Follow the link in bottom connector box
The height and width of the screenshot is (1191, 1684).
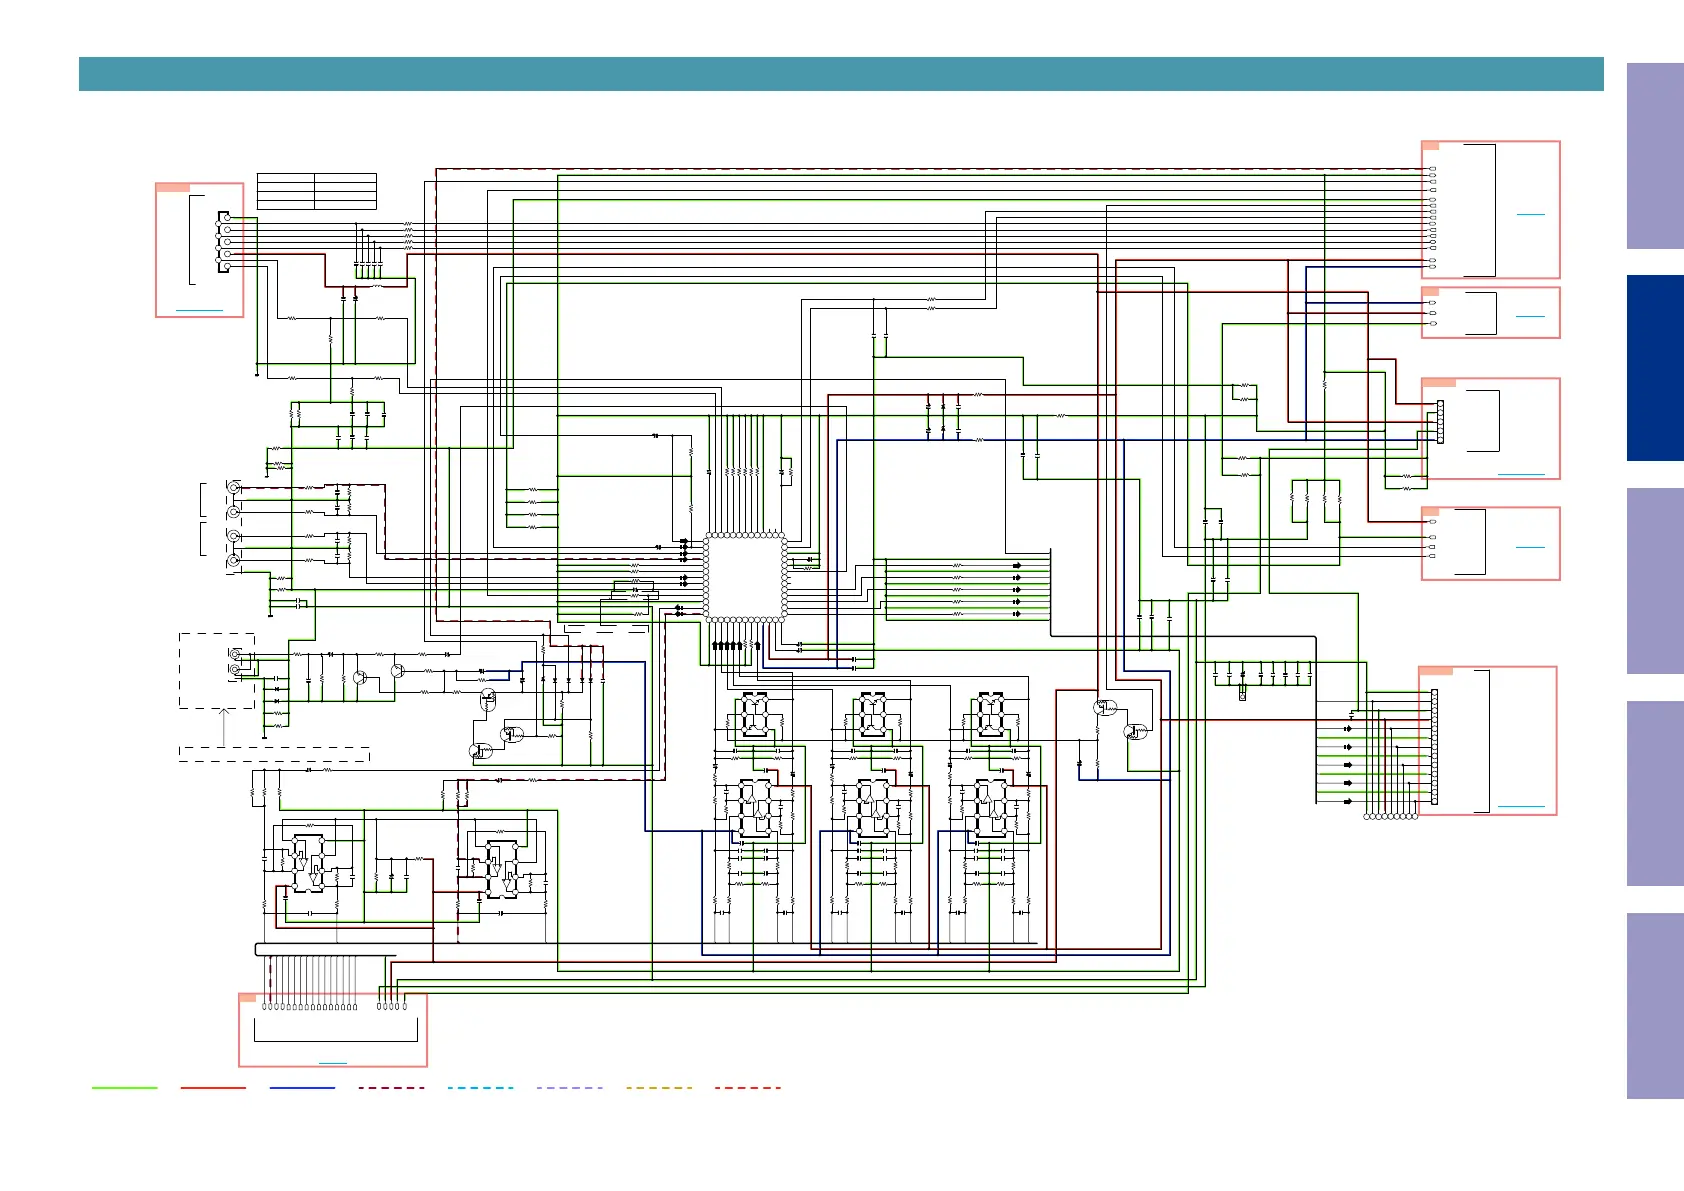coord(332,1062)
